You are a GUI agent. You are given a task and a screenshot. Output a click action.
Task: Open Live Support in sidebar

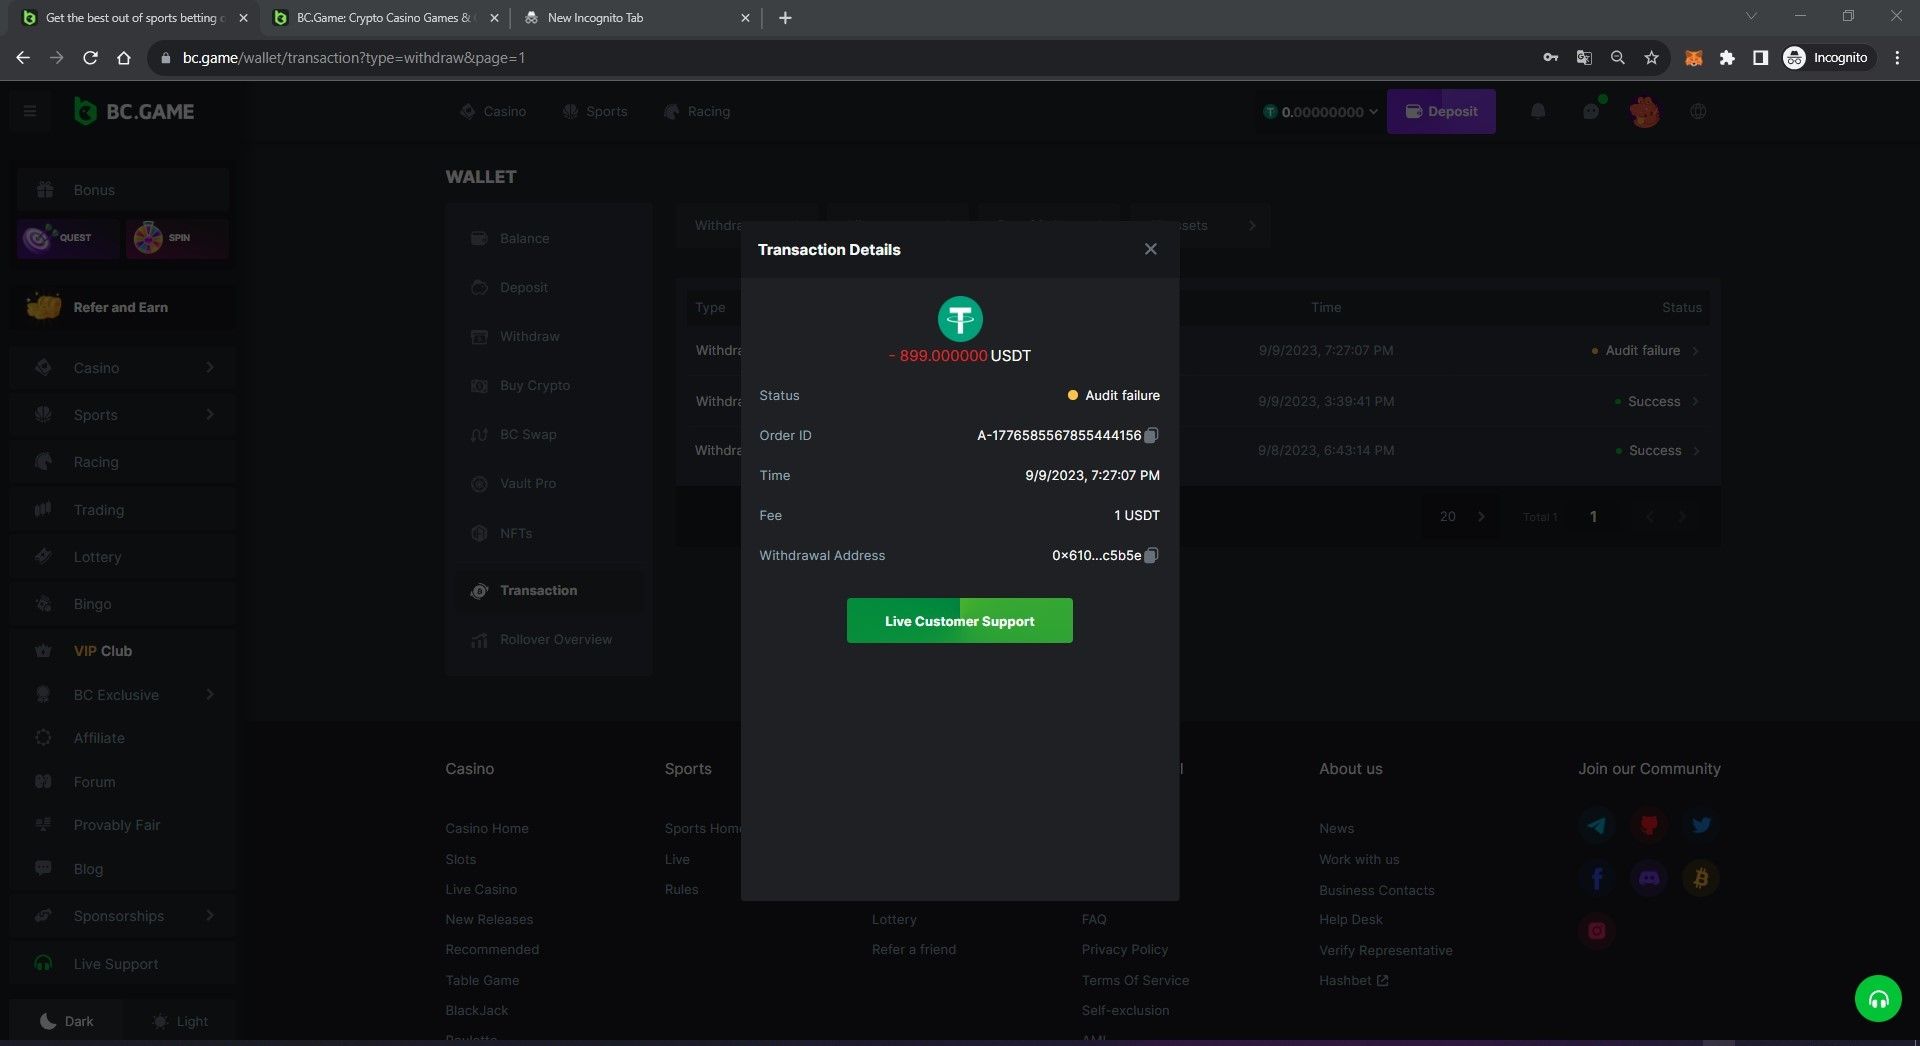[123, 963]
